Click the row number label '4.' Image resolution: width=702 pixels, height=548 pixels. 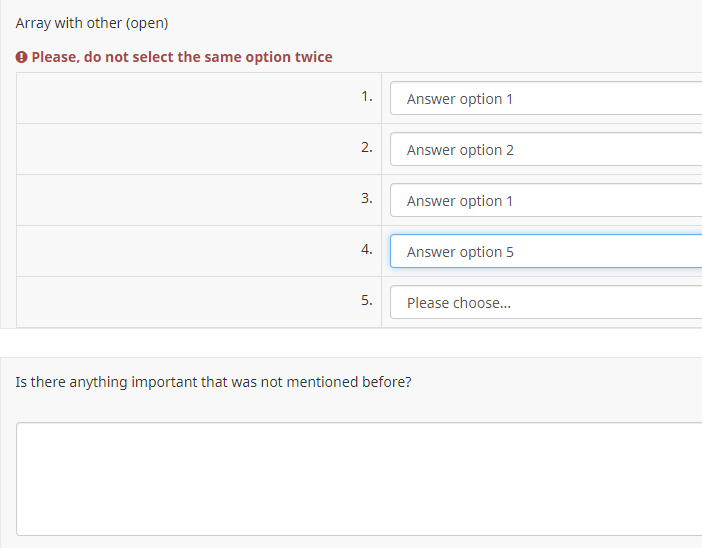[x=366, y=249]
